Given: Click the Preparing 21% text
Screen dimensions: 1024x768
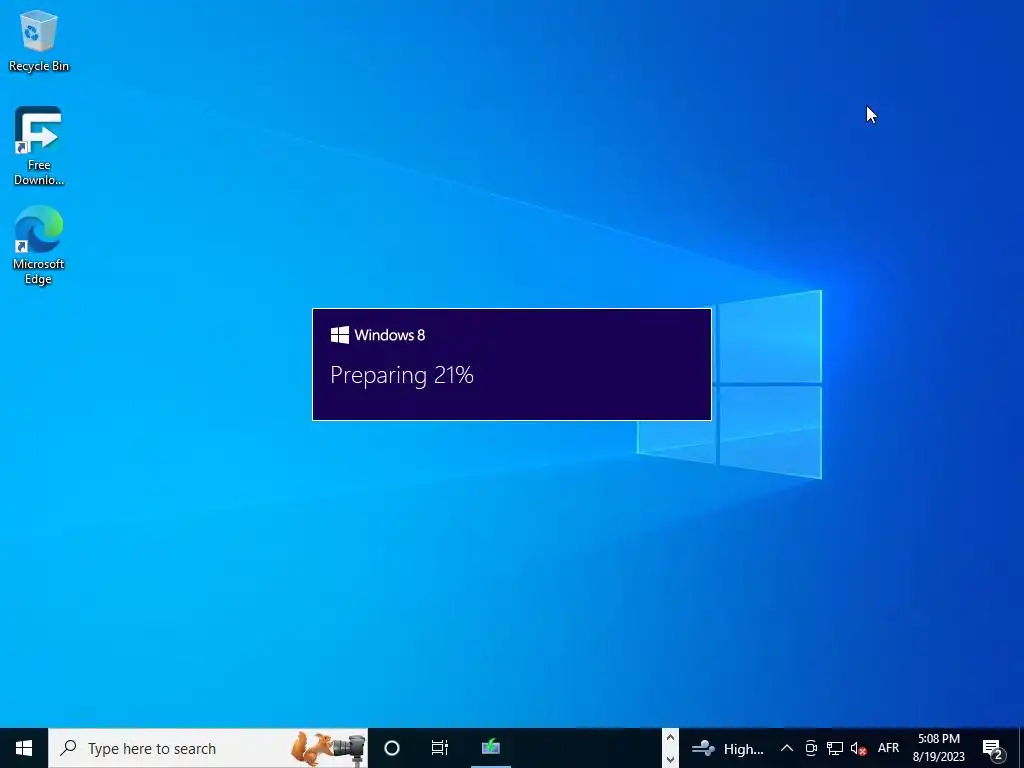Looking at the screenshot, I should tap(402, 375).
